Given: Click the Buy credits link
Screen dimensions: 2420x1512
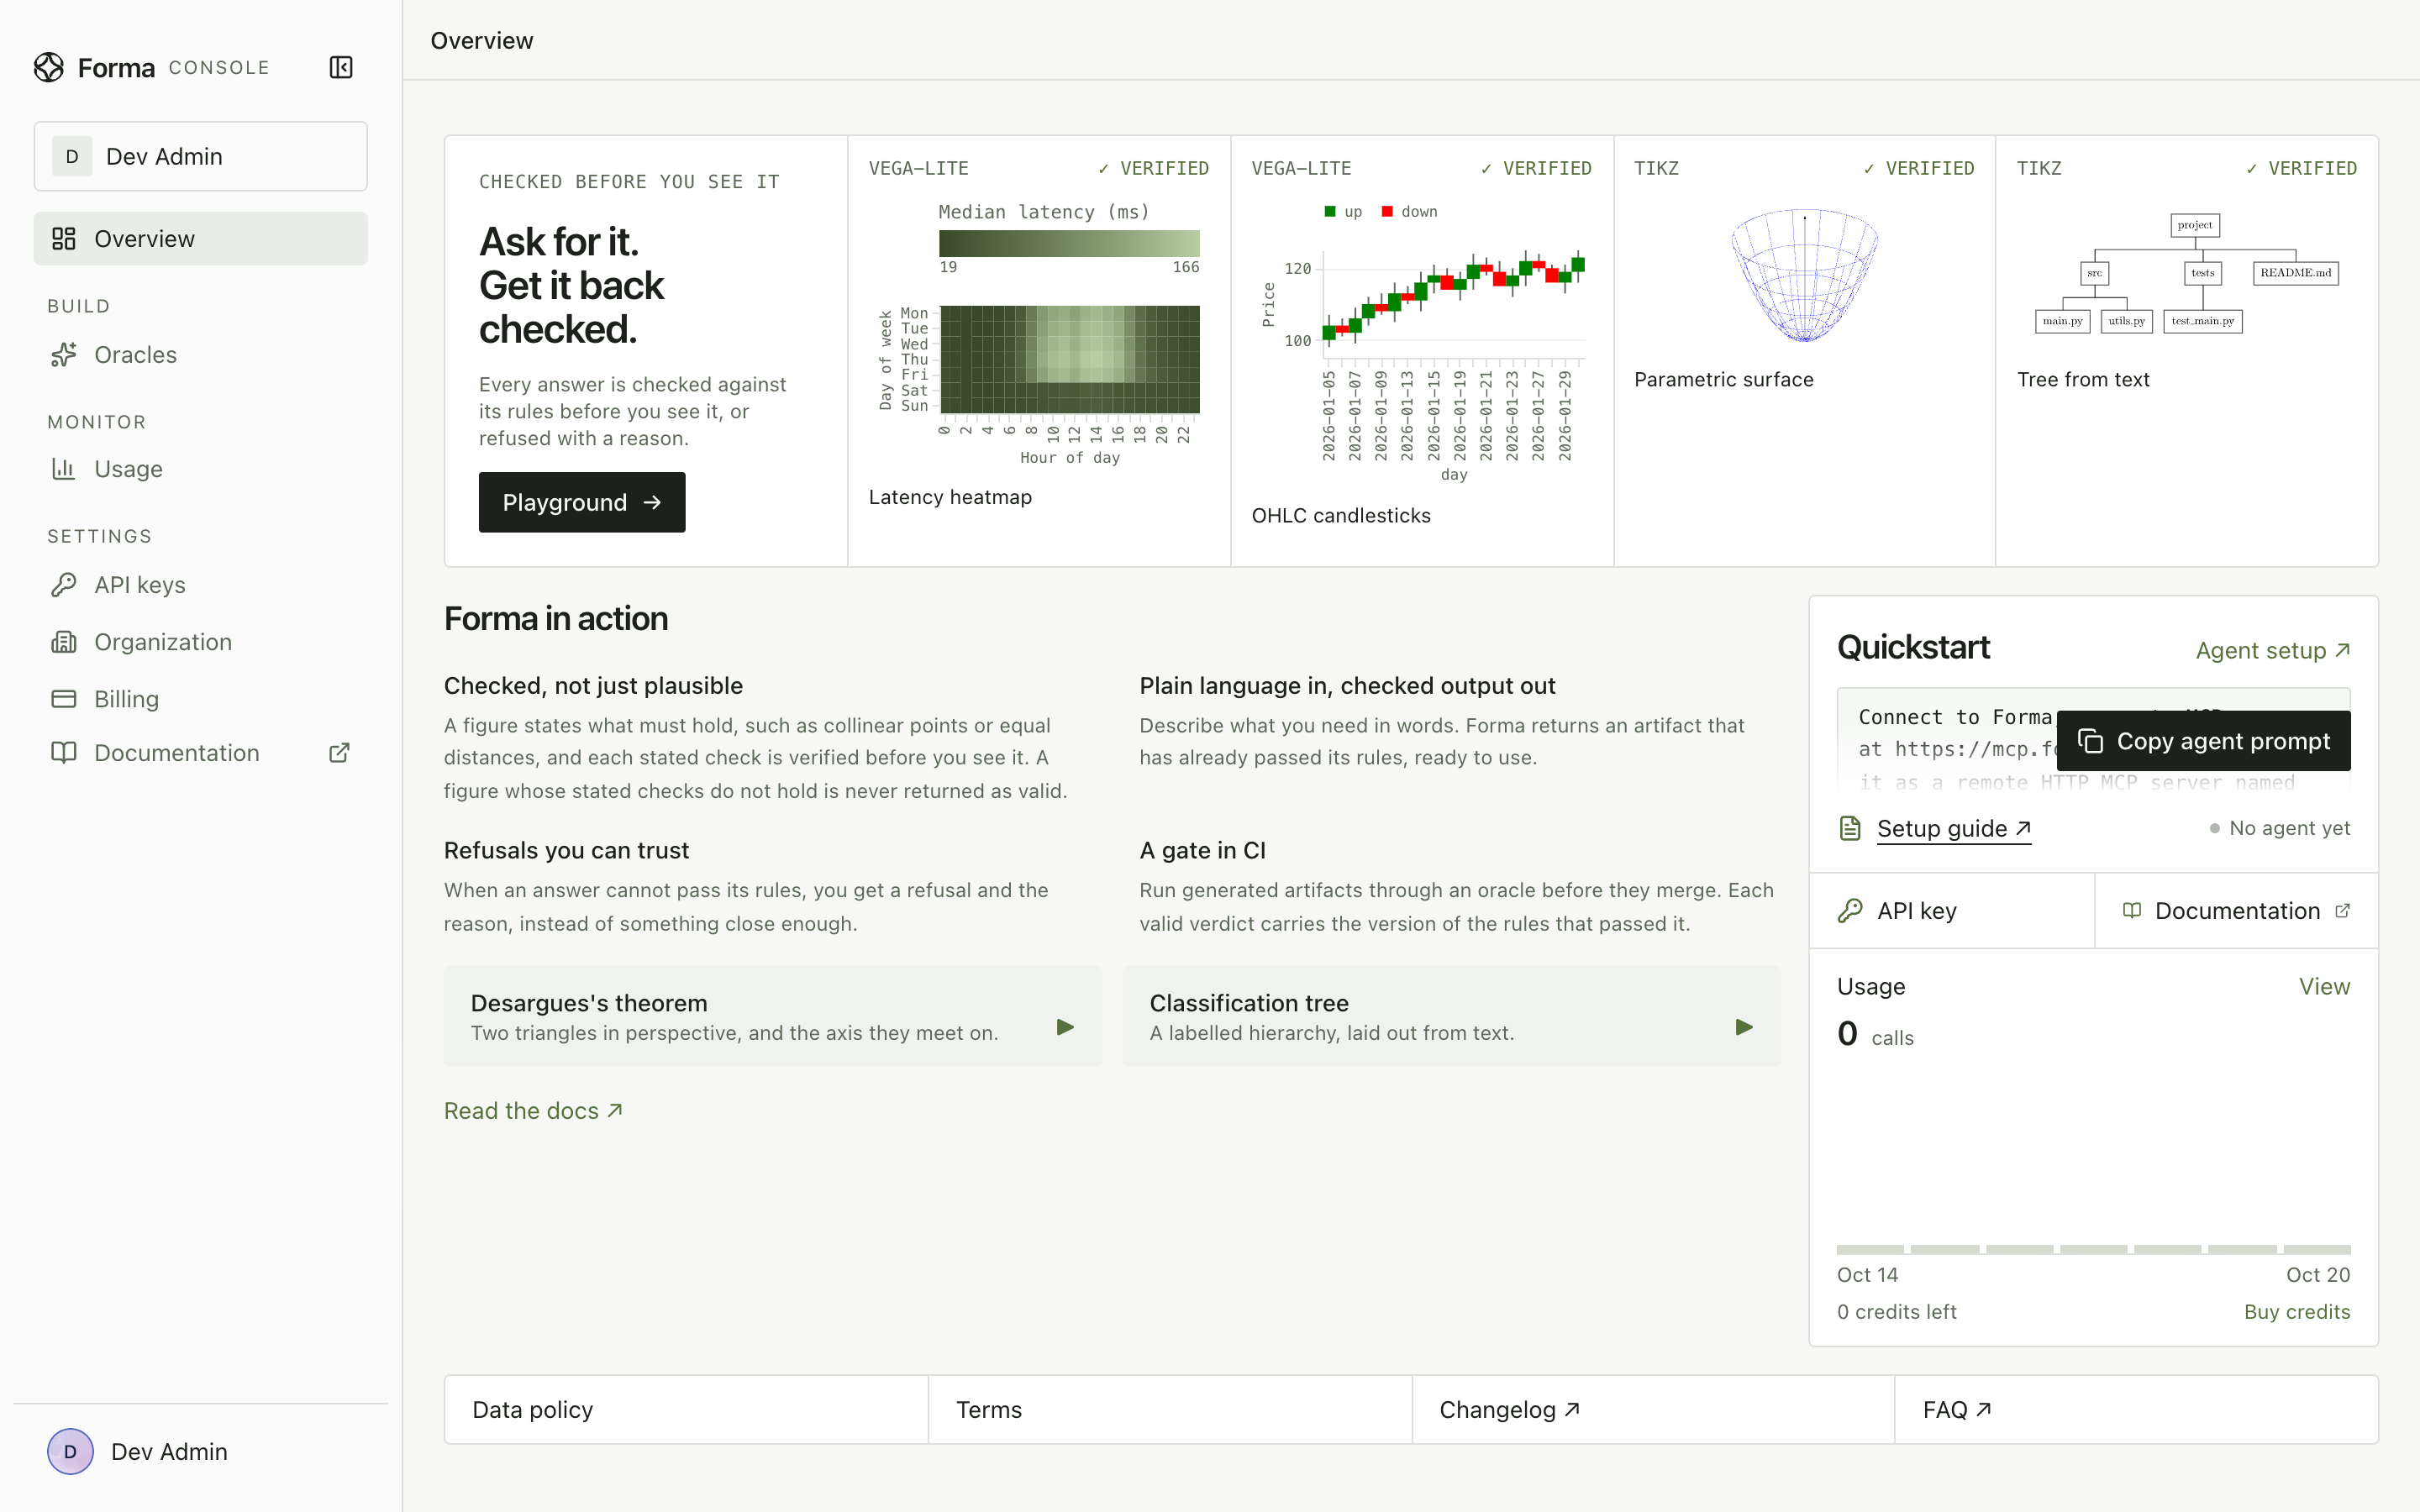Looking at the screenshot, I should coord(2297,1311).
